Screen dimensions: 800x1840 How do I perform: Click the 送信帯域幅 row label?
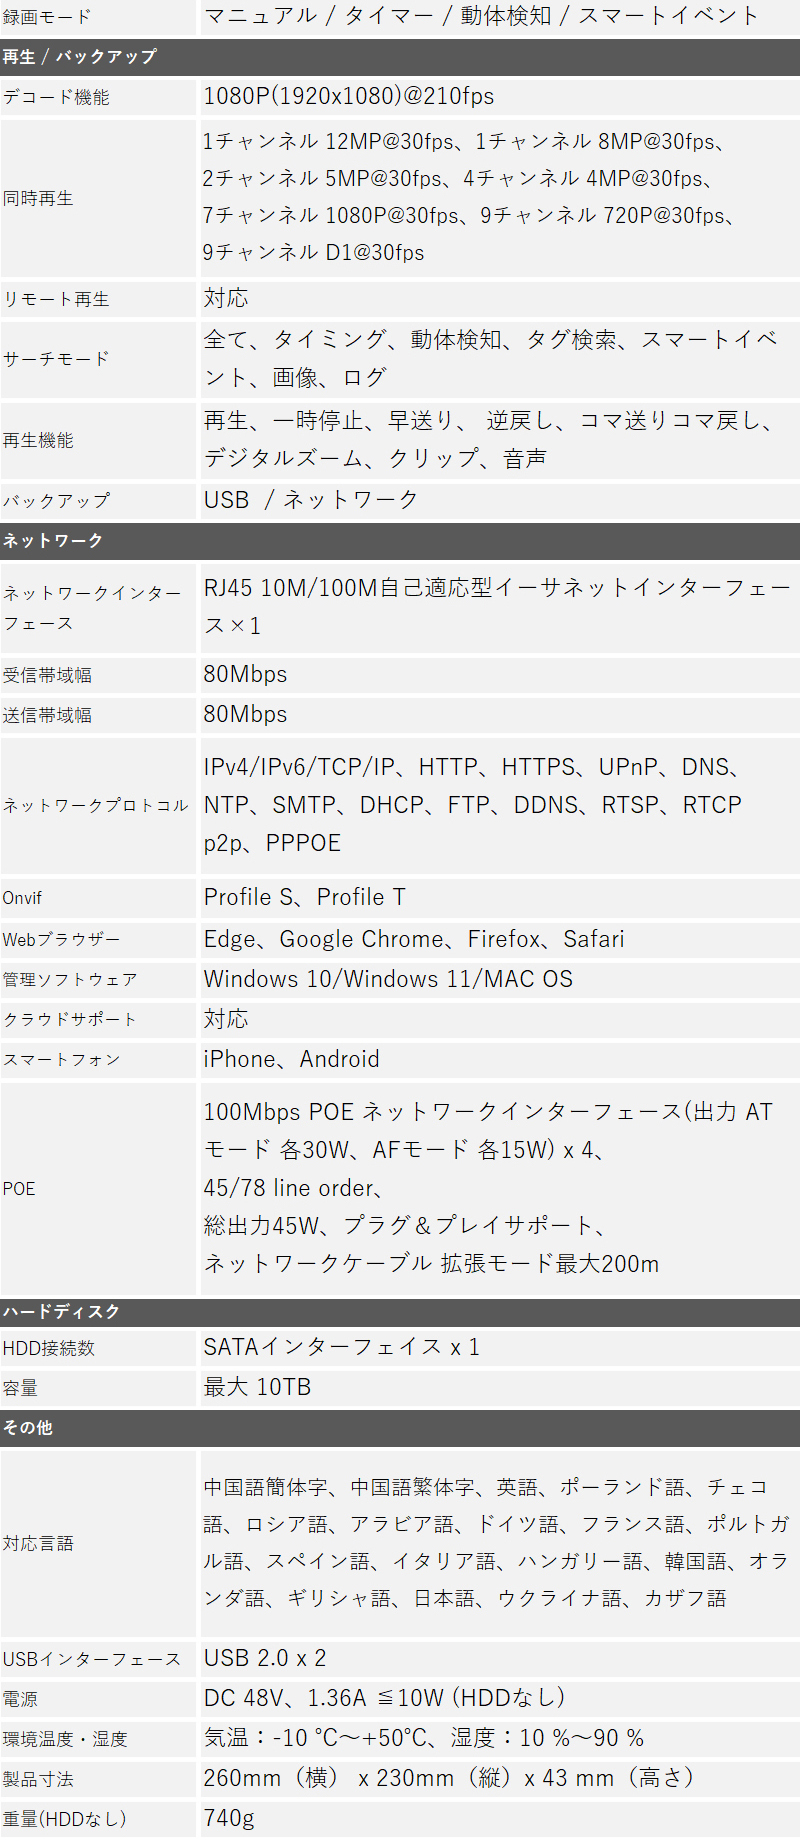tap(47, 715)
